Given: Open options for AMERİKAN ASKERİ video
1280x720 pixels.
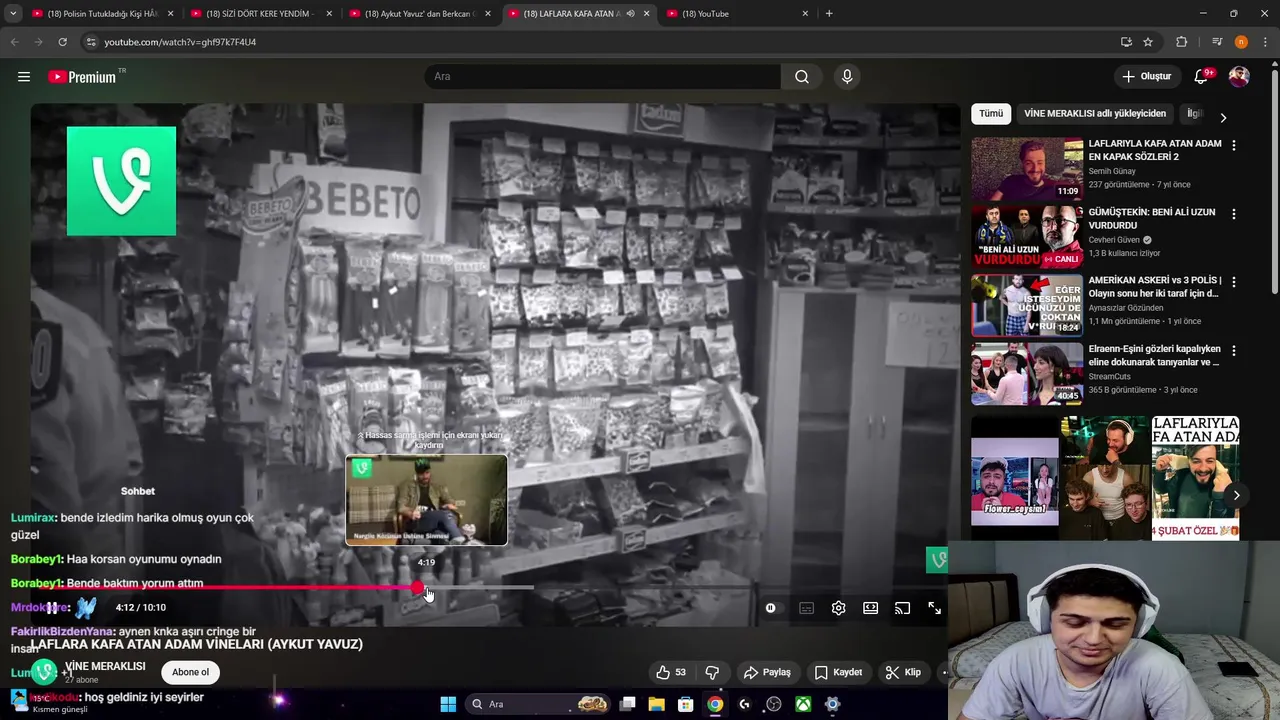Looking at the screenshot, I should coord(1233,282).
